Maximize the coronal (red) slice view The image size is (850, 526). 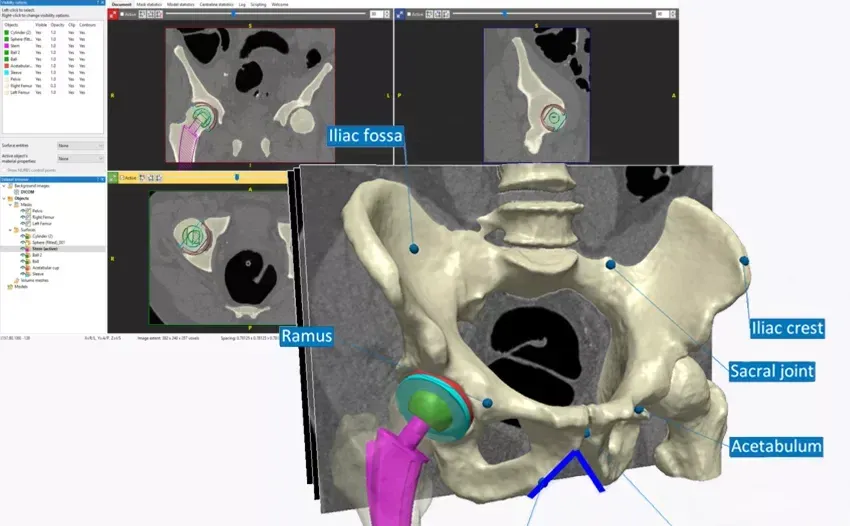click(x=113, y=15)
